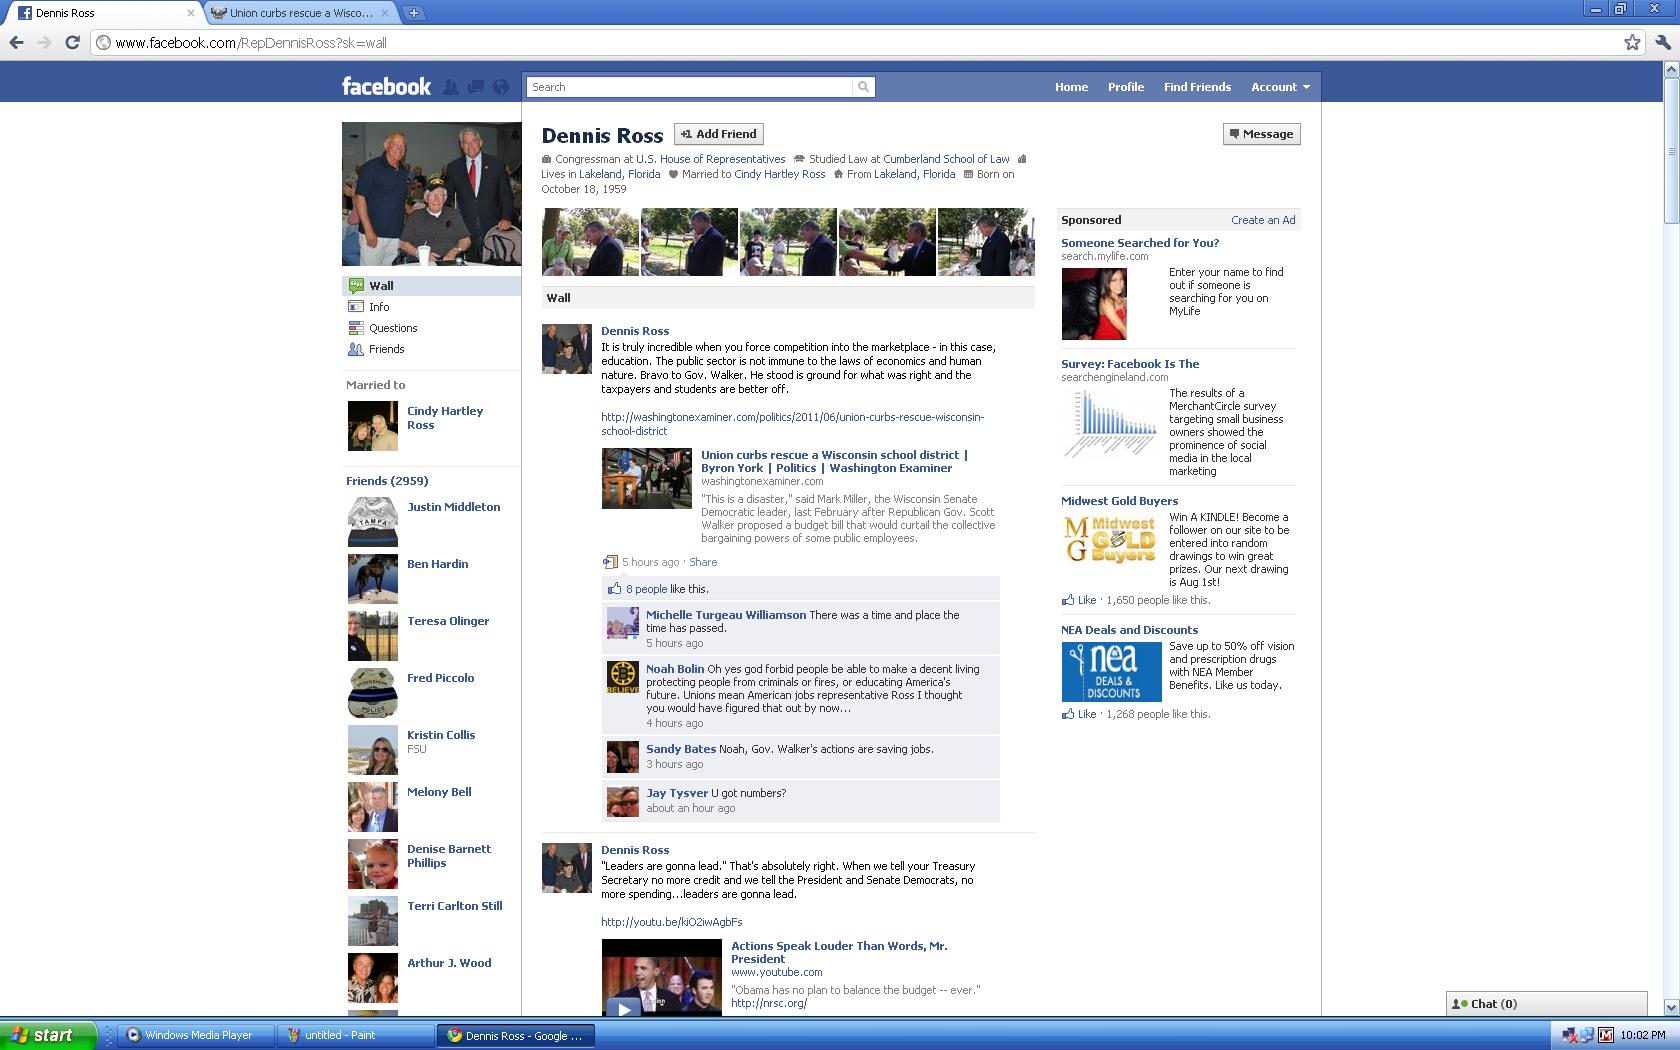Open Friends (2959) list link
The width and height of the screenshot is (1680, 1050).
(387, 481)
